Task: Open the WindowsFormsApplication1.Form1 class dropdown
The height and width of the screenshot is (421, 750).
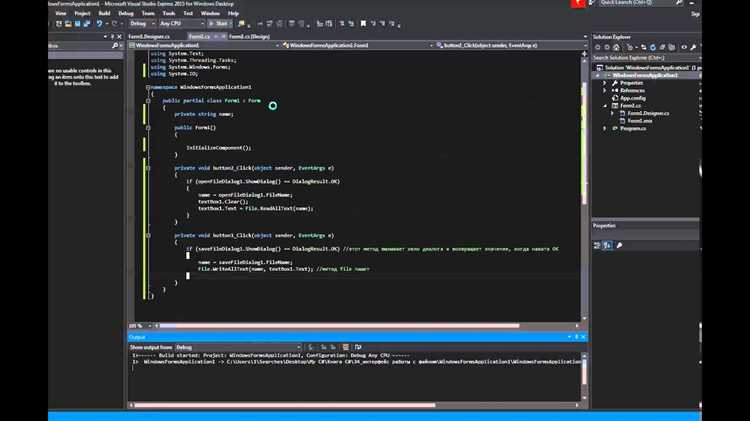Action: coord(358,45)
